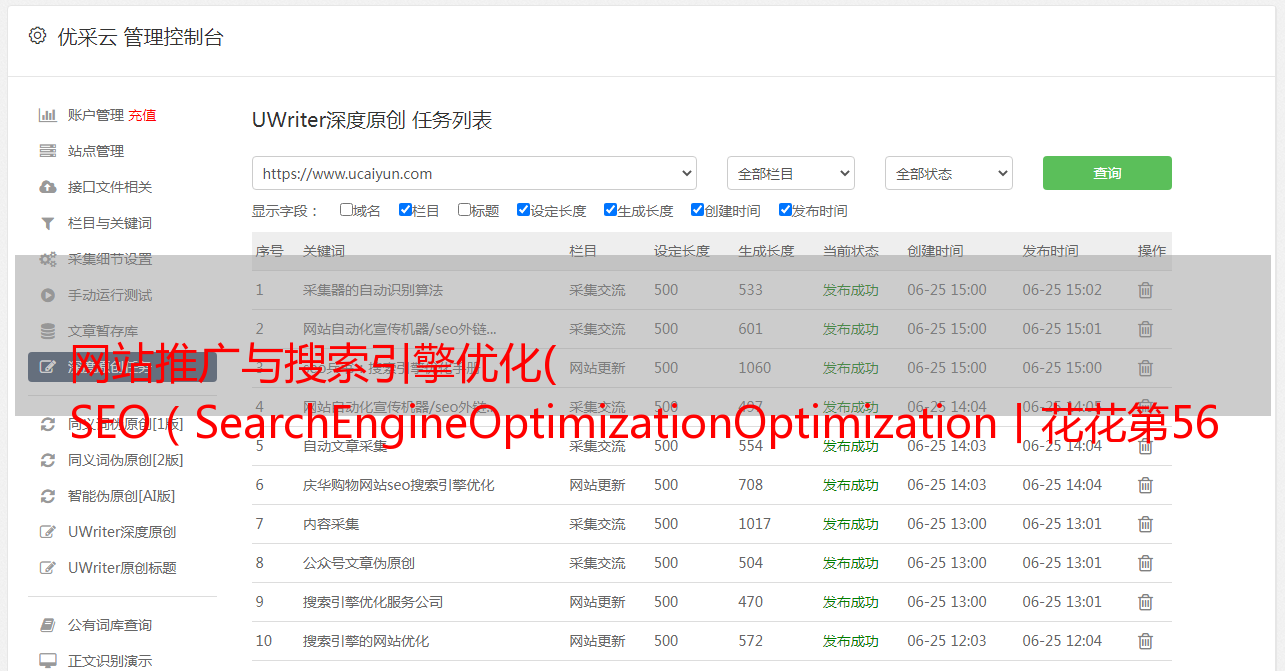Uncheck the 创建时间 checkbox
The width and height of the screenshot is (1285, 671).
(x=697, y=210)
